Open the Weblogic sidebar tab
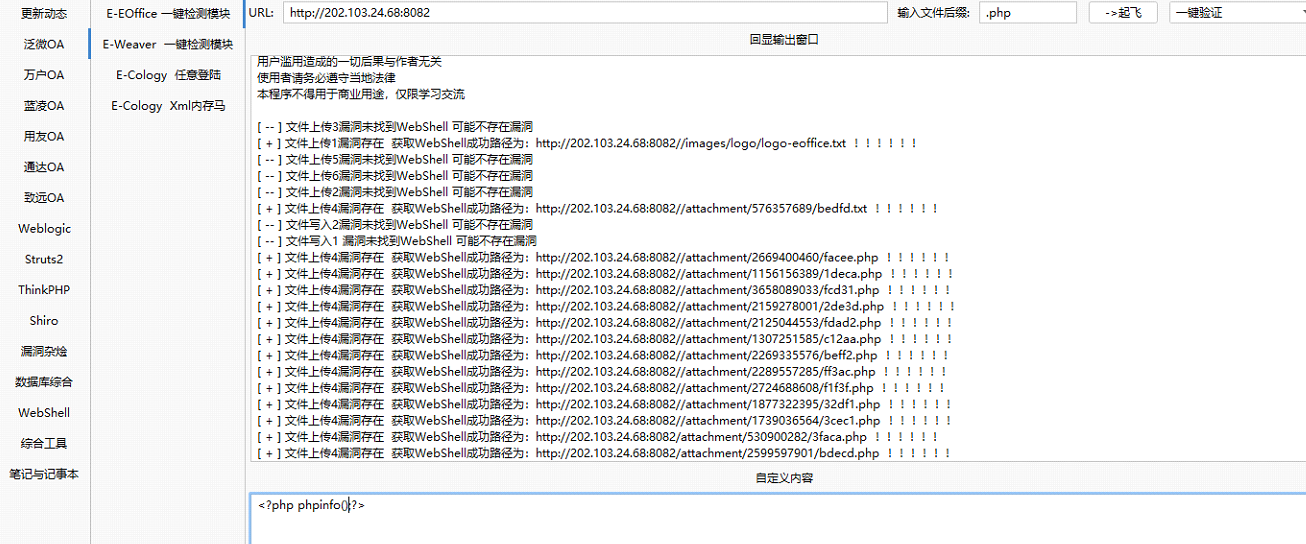The height and width of the screenshot is (544, 1306). 44,229
